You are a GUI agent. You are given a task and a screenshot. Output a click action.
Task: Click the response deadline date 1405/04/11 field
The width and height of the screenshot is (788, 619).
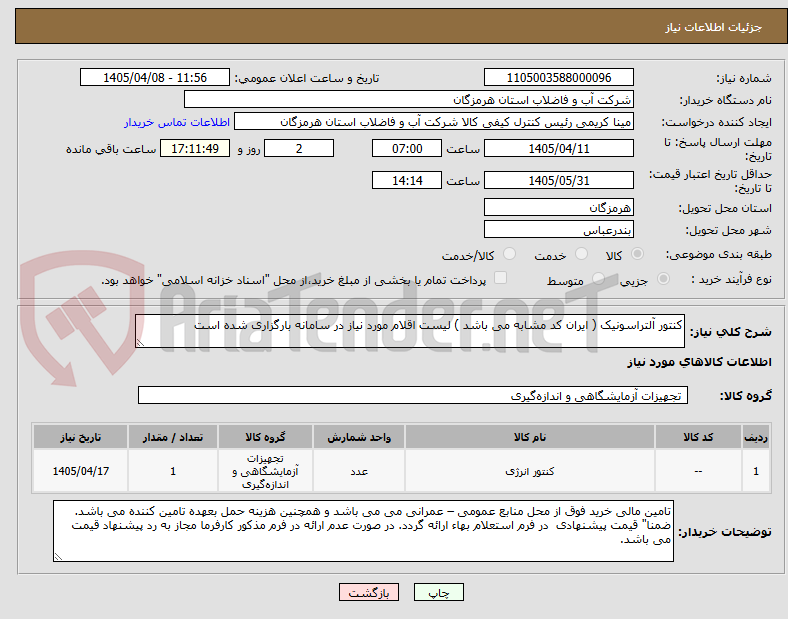[558, 148]
